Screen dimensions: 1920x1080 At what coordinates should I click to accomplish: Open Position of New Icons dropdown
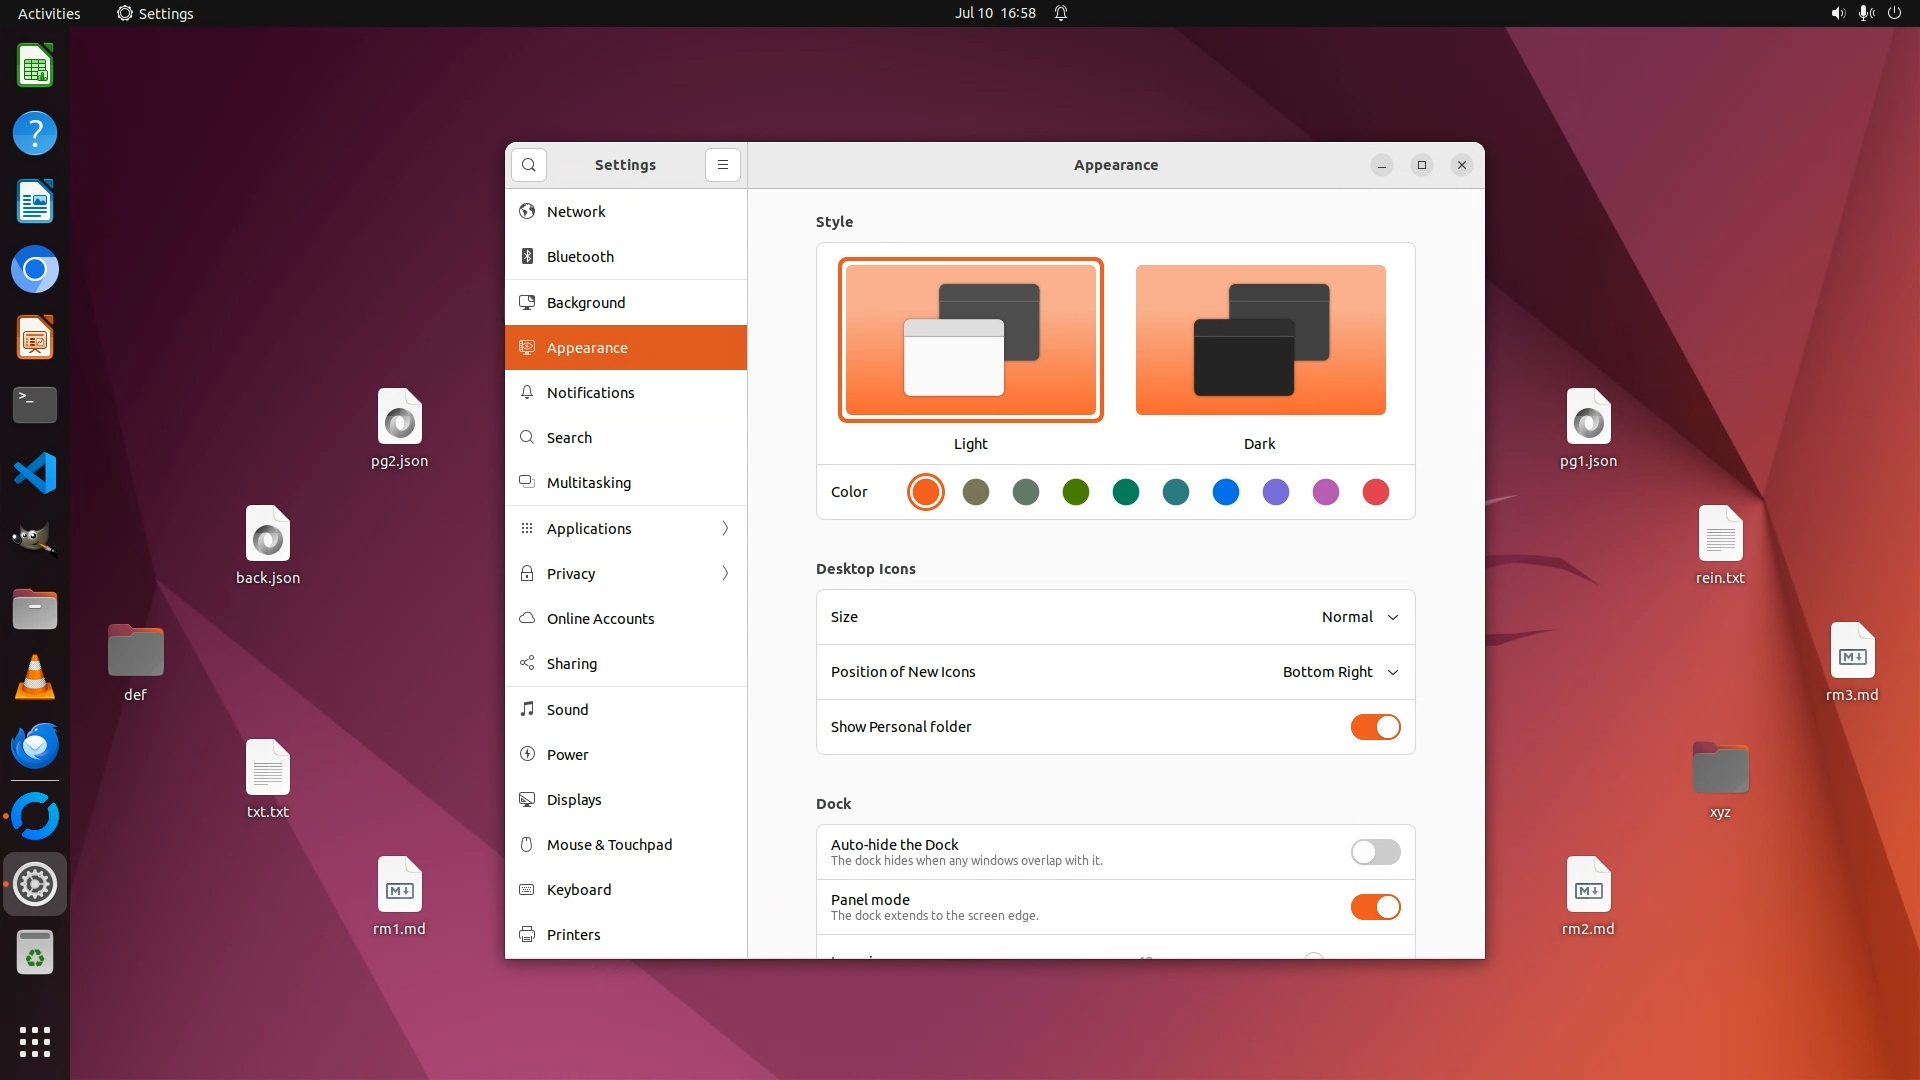1340,672
